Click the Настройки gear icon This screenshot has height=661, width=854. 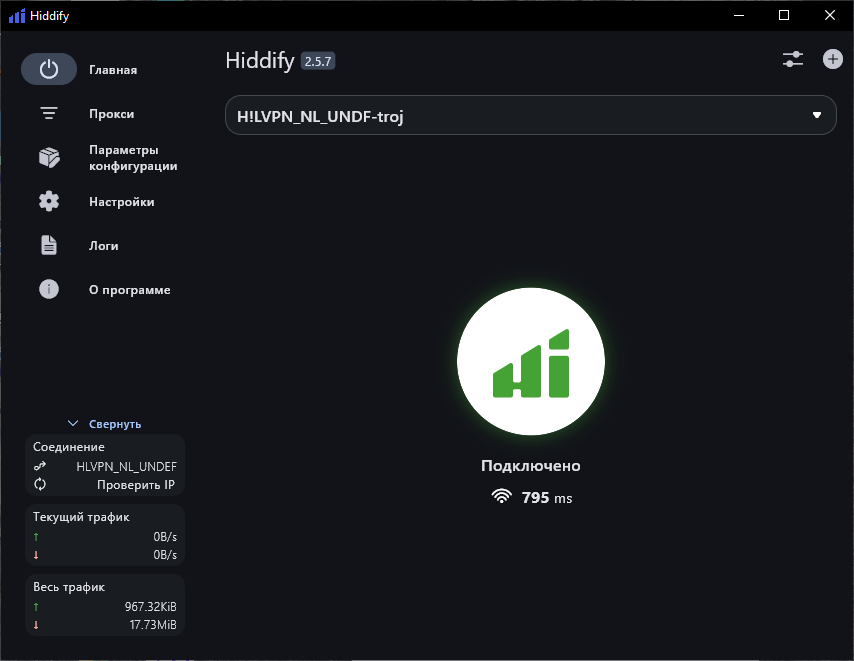coord(49,201)
